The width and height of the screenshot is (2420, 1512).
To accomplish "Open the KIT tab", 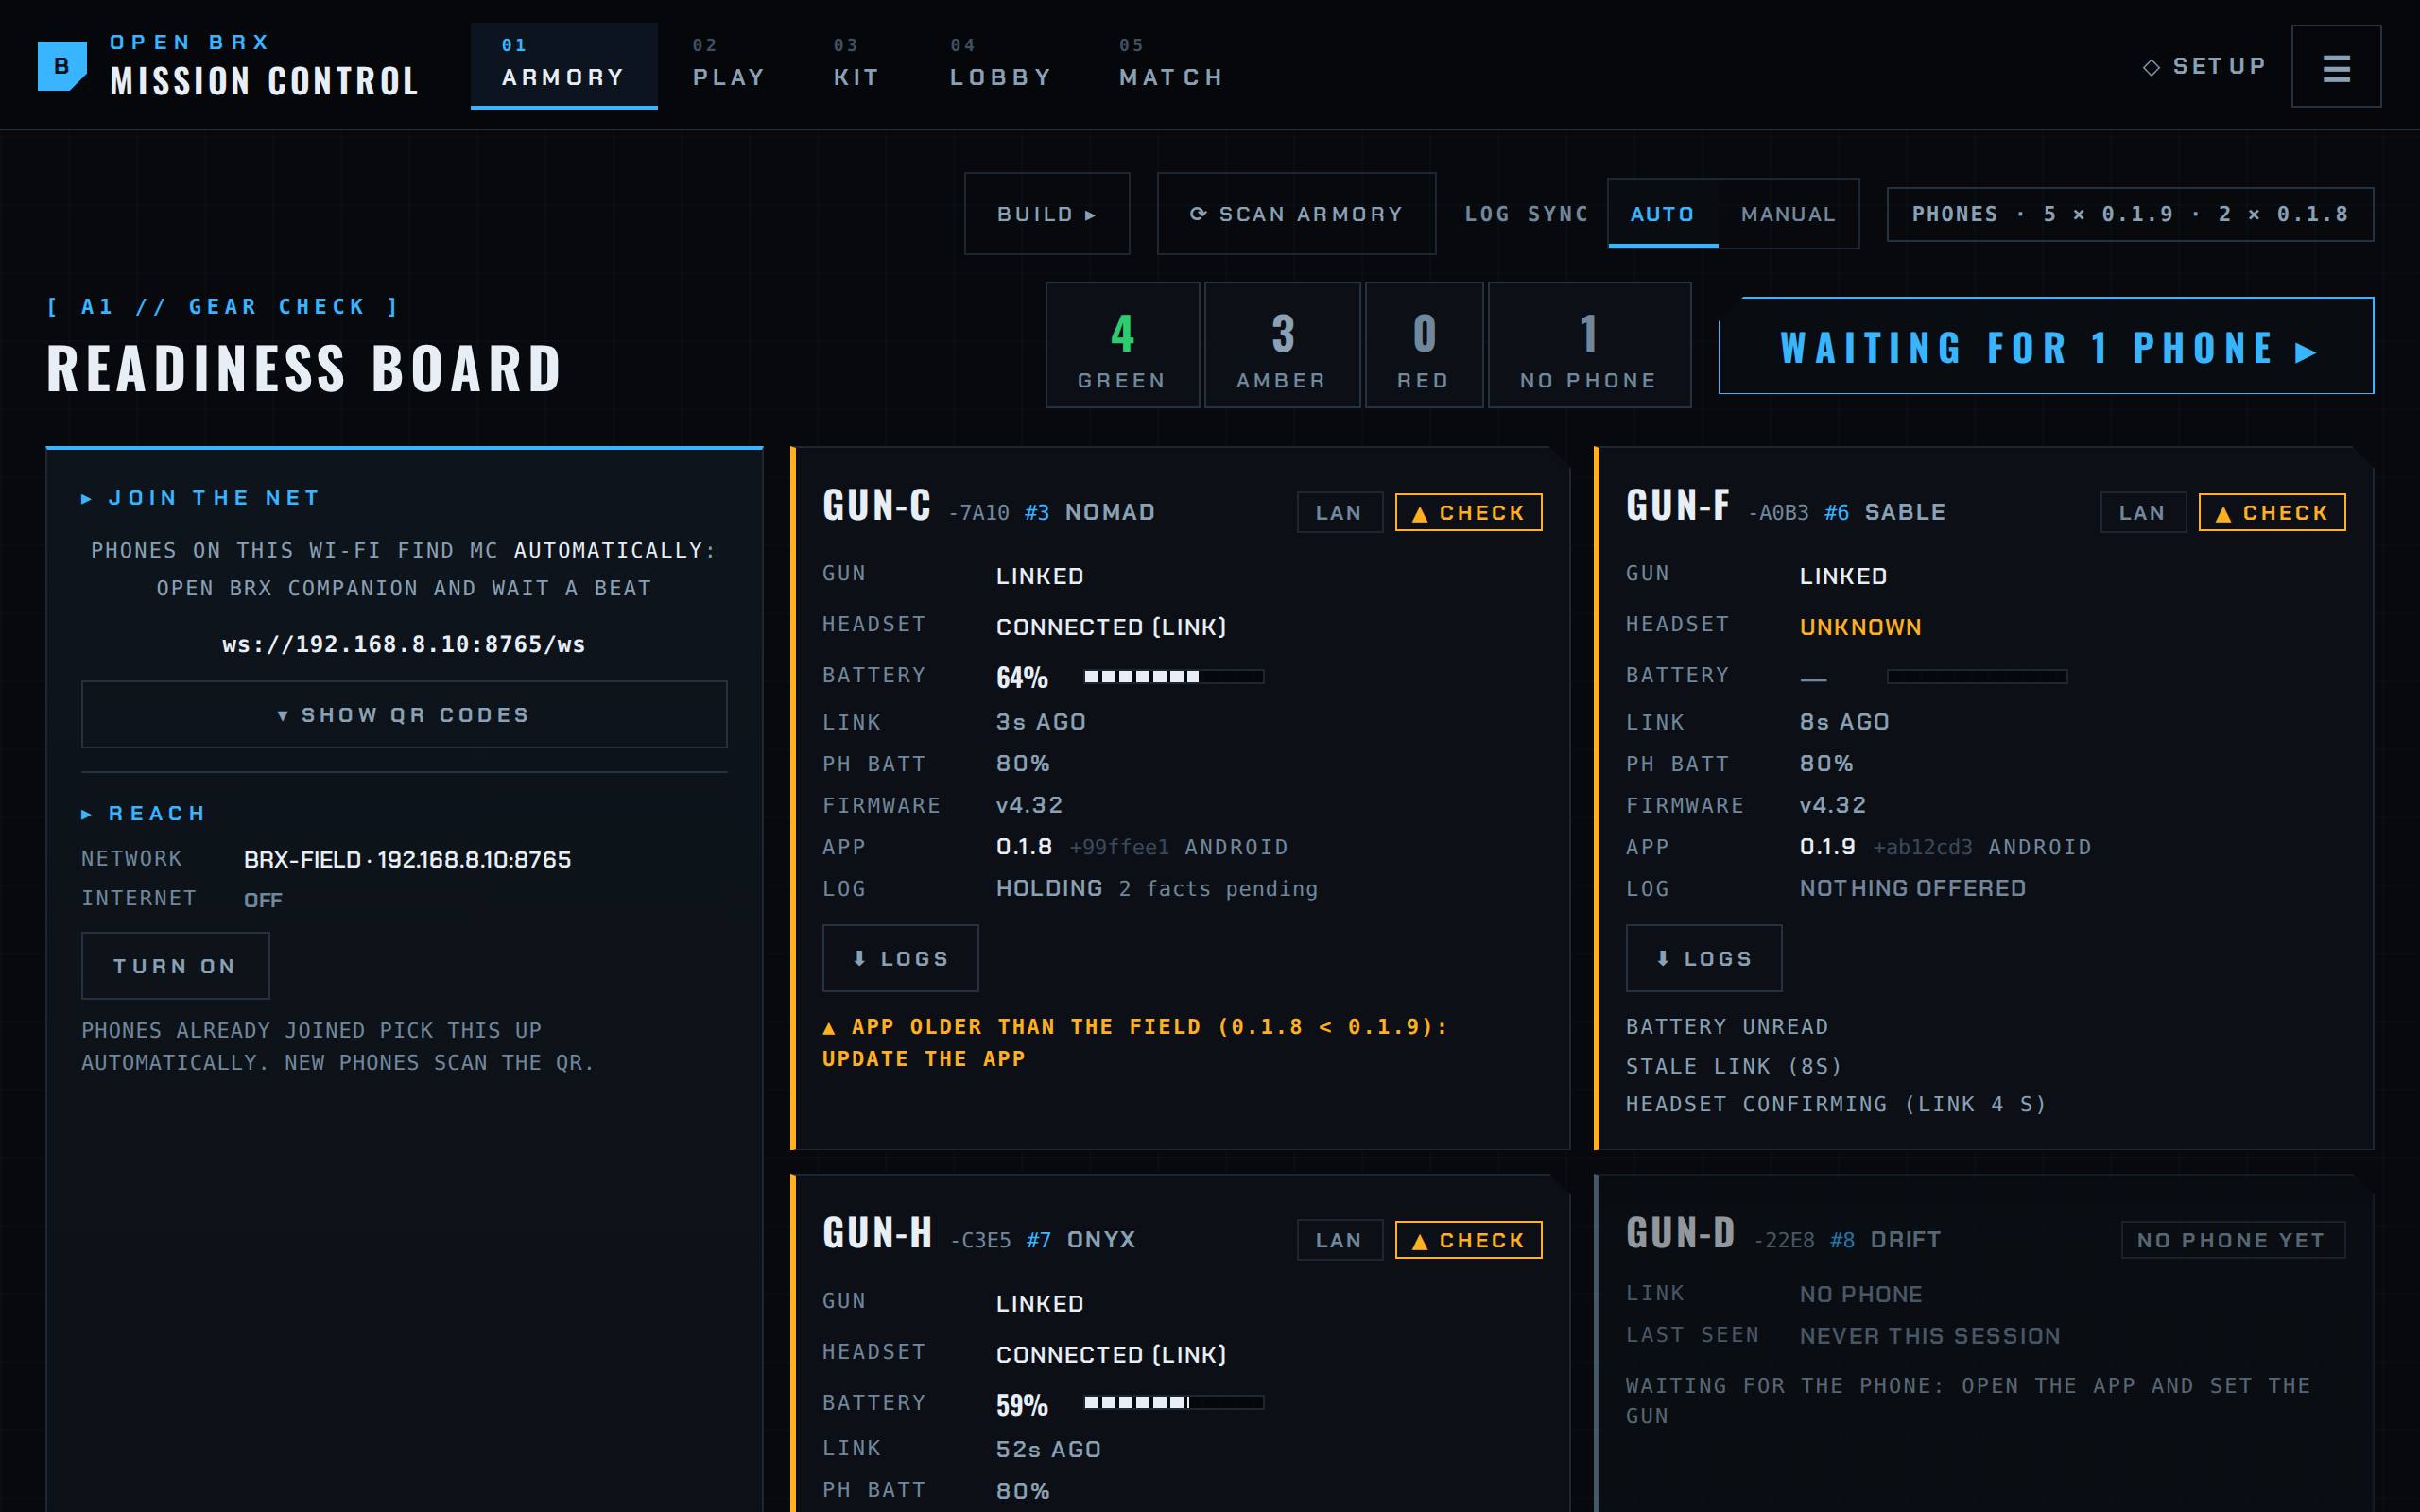I will pos(857,65).
